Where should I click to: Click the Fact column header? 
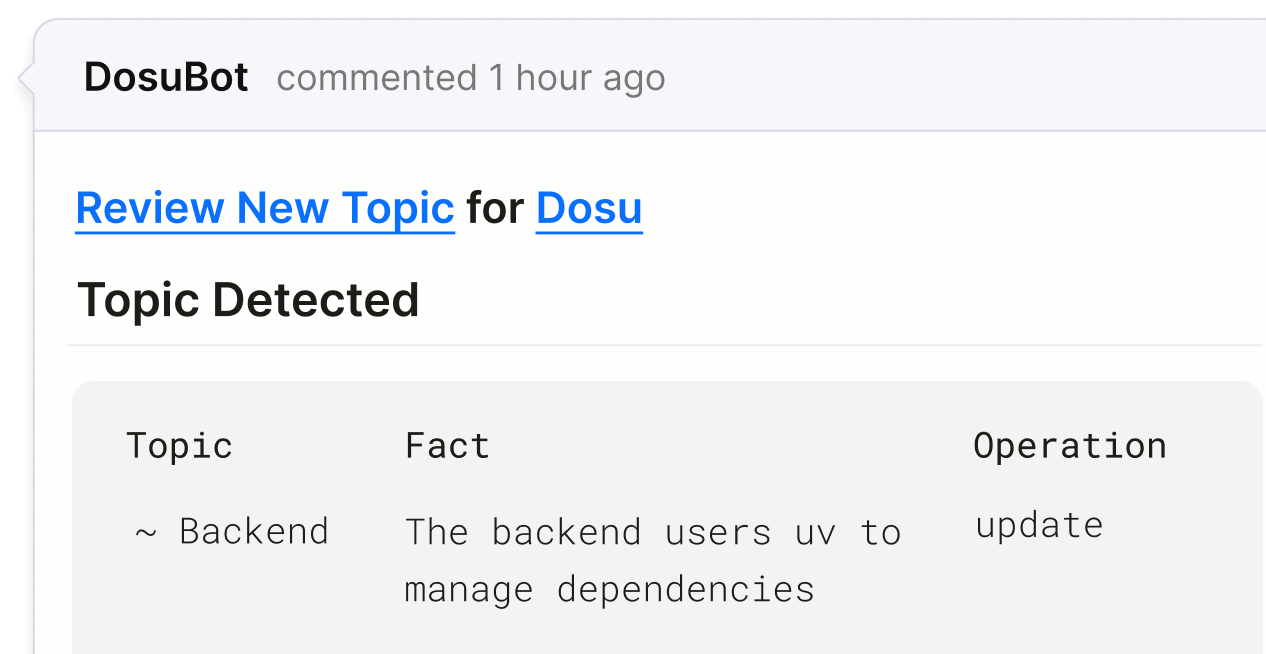pos(446,444)
